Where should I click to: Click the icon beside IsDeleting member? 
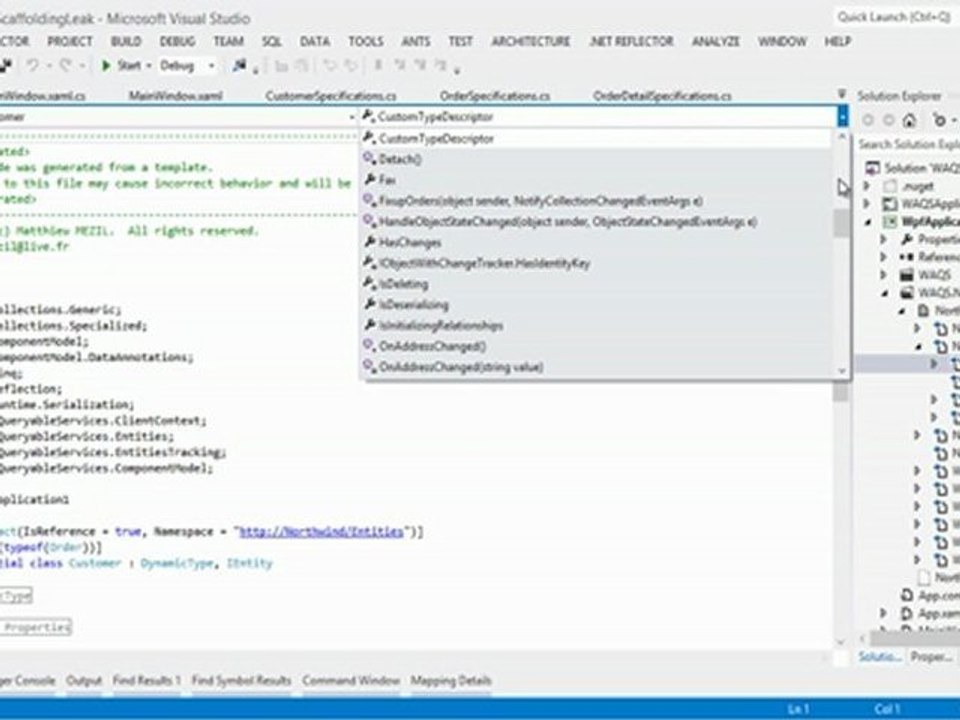coord(370,283)
